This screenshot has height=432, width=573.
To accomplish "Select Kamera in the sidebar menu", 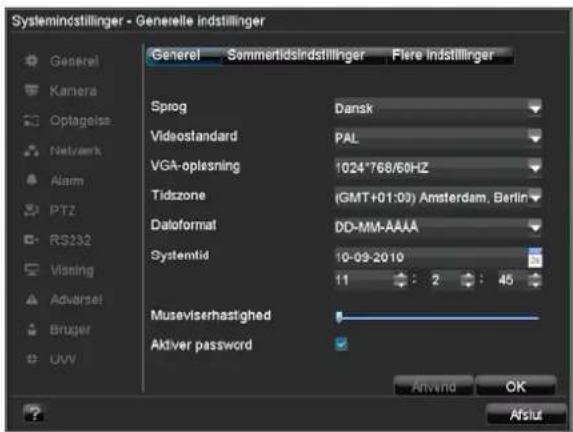I will (x=73, y=91).
